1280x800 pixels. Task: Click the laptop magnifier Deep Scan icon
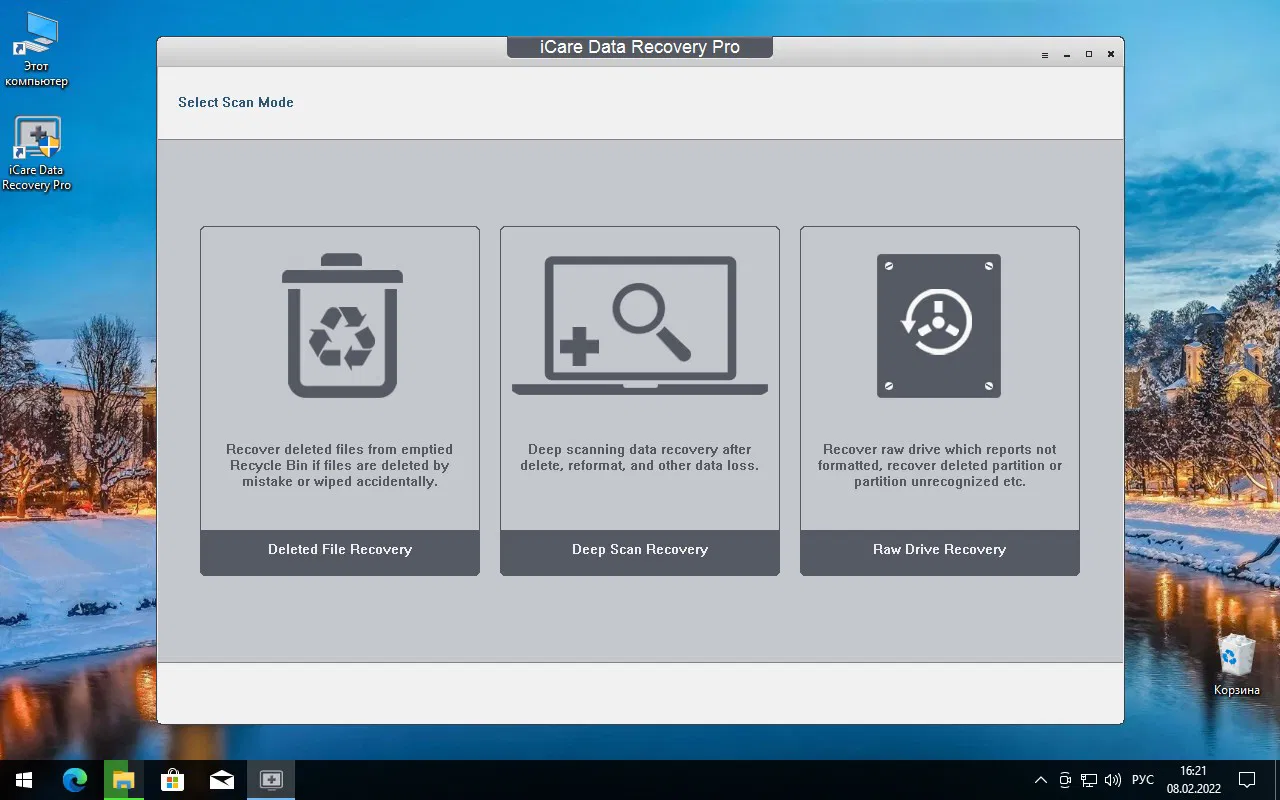pyautogui.click(x=640, y=326)
